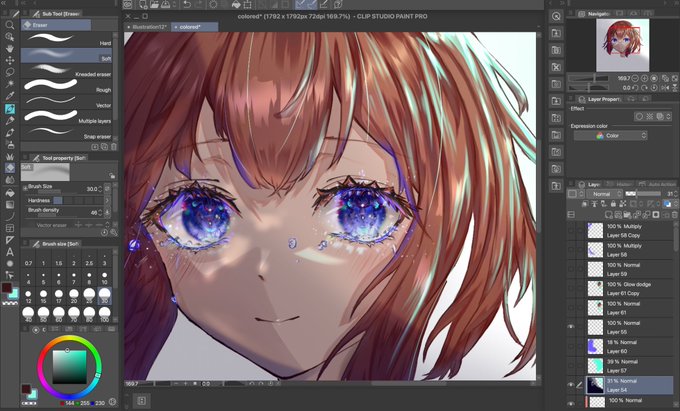Screen dimensions: 680x411
Task: Zoom out in the Navigator panel
Action: tap(635, 78)
